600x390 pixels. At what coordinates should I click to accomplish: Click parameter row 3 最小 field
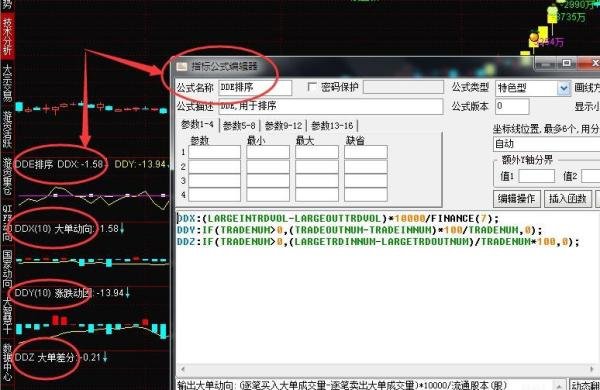(x=268, y=180)
